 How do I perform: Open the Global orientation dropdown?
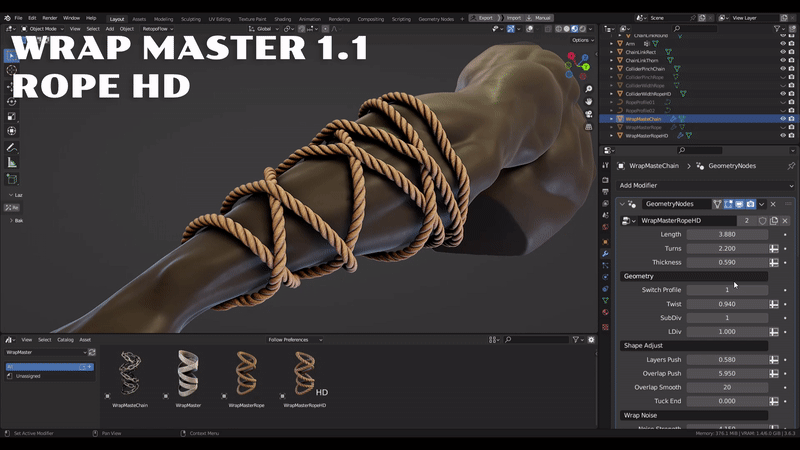click(x=264, y=29)
